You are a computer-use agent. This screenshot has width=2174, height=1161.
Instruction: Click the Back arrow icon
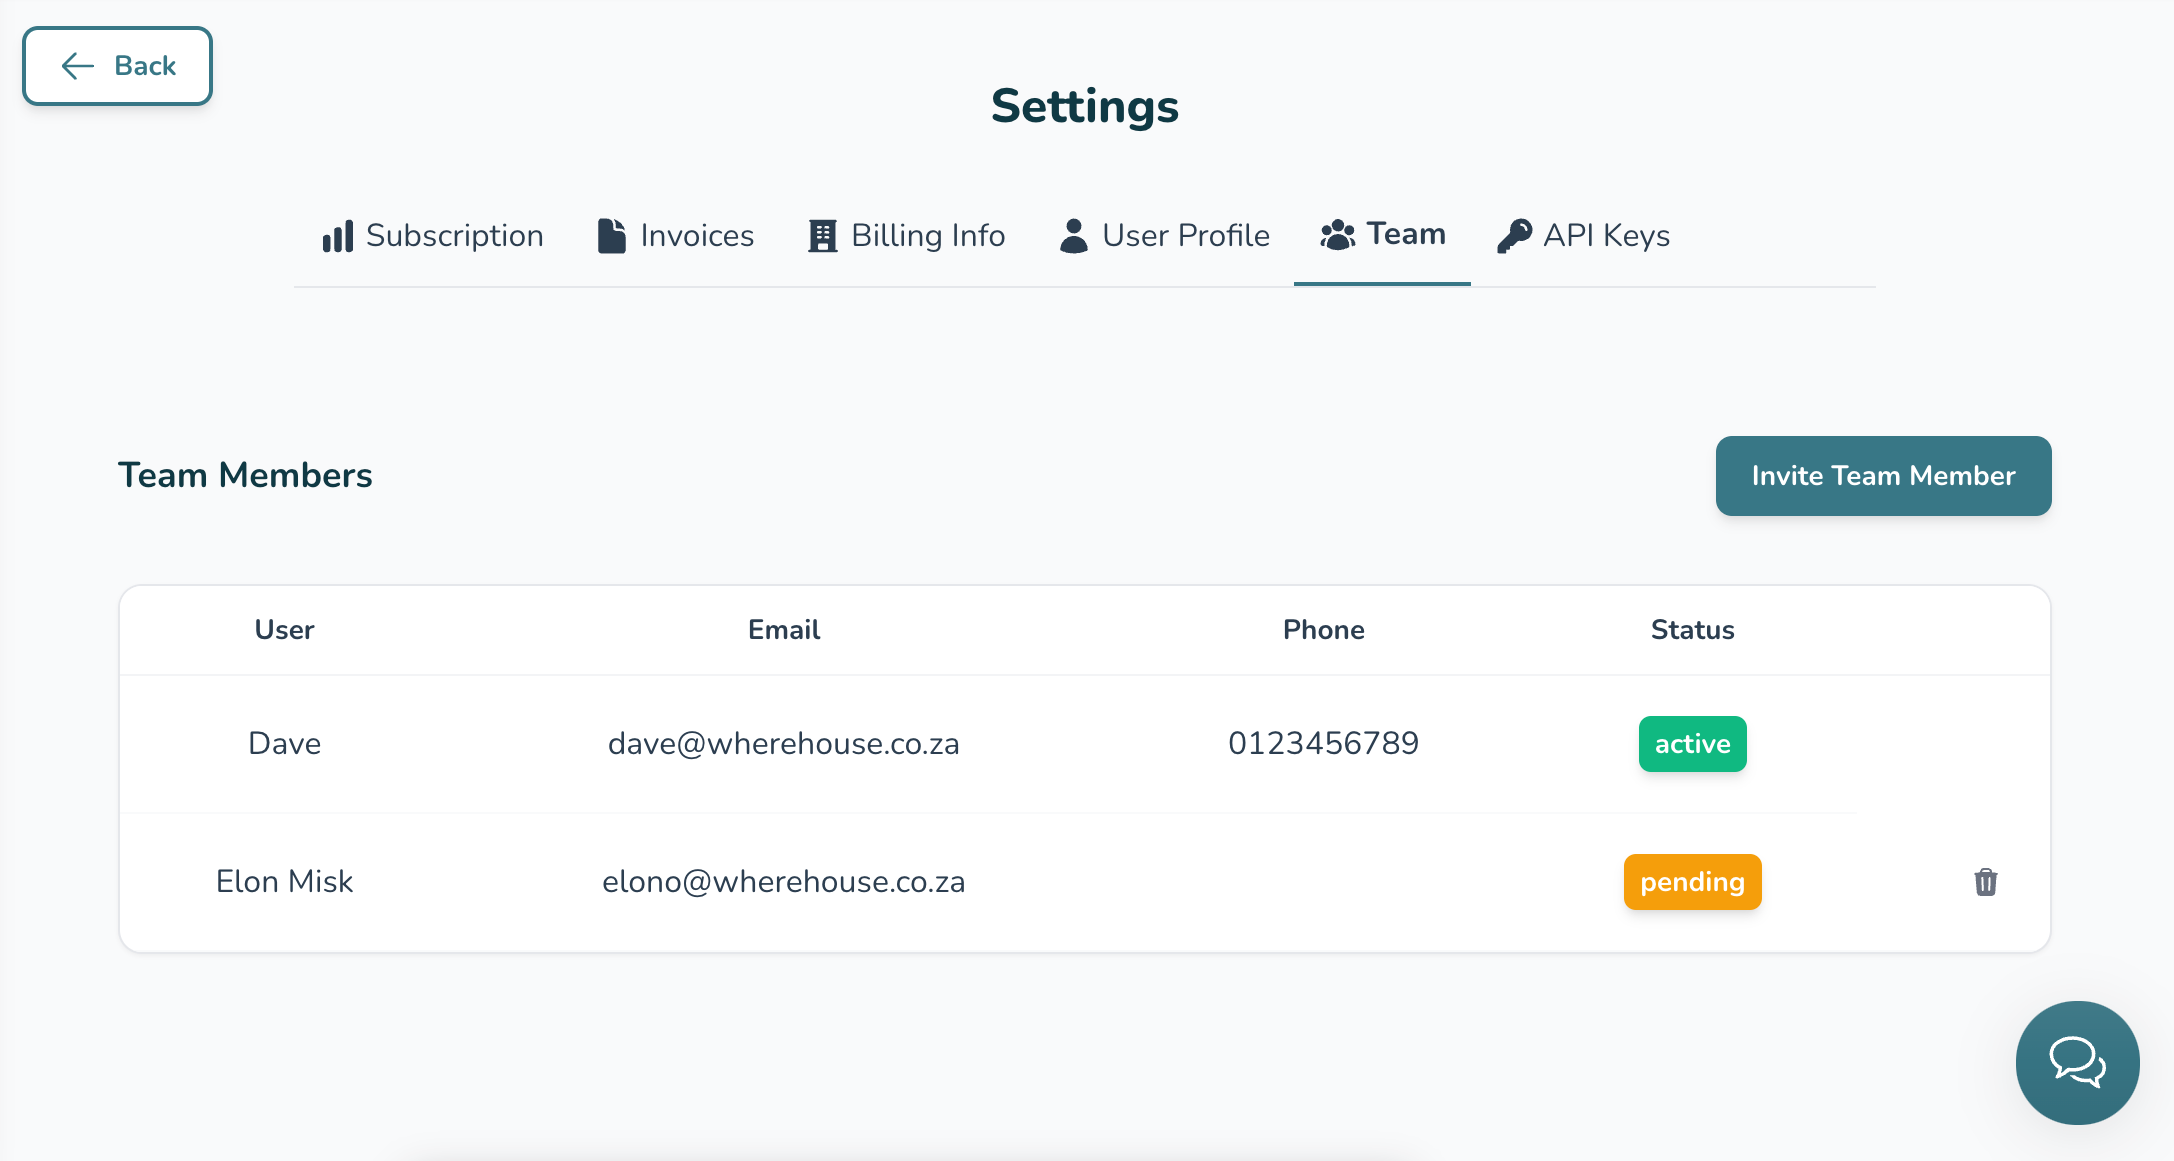click(x=78, y=66)
